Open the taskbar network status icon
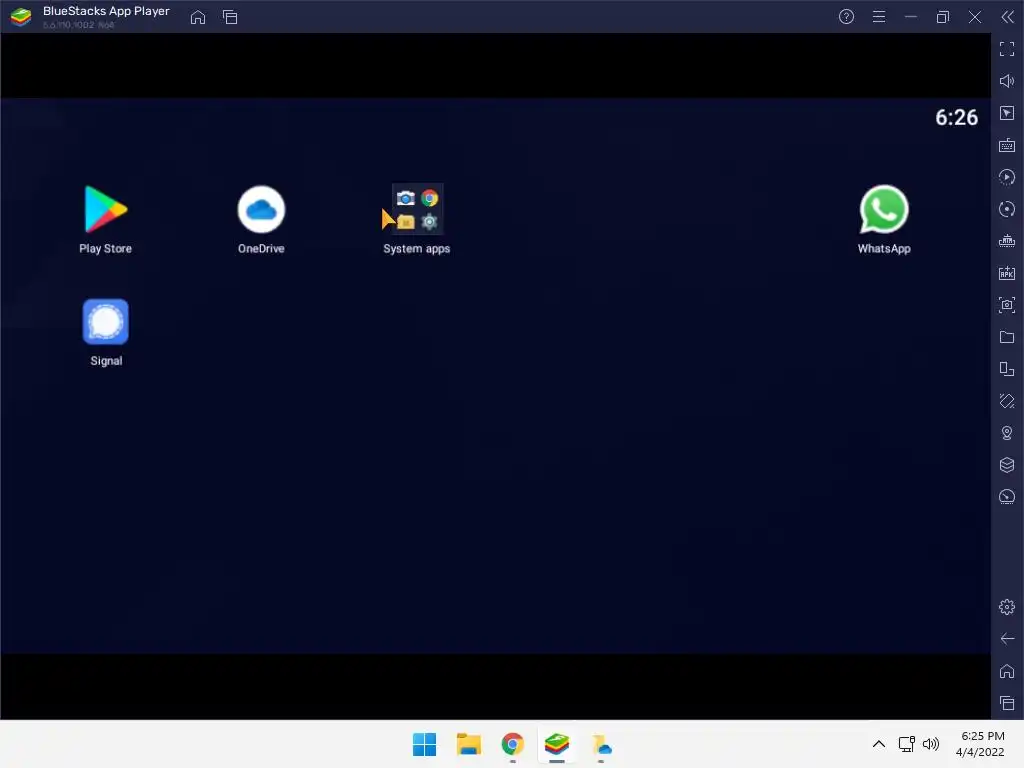Image resolution: width=1024 pixels, height=768 pixels. click(x=906, y=744)
